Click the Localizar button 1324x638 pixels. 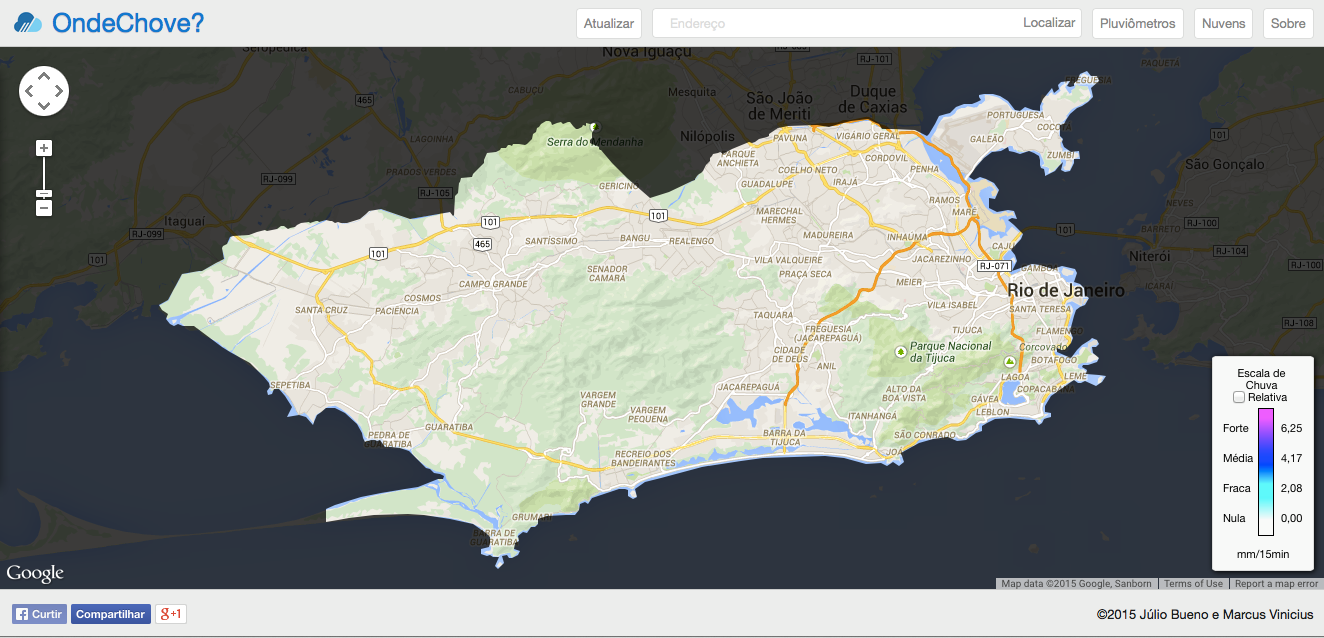(1049, 23)
